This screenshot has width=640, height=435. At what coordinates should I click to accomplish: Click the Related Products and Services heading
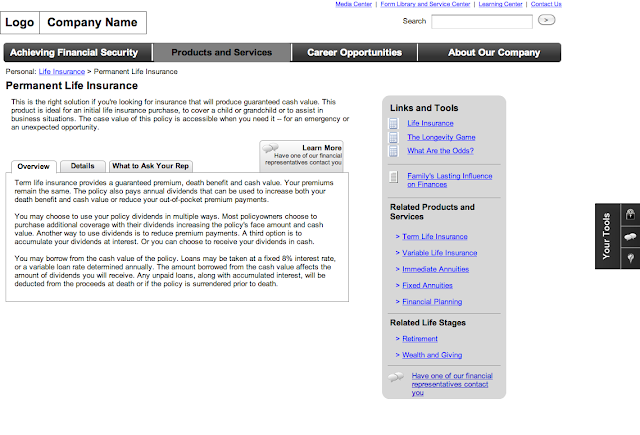pyautogui.click(x=432, y=212)
